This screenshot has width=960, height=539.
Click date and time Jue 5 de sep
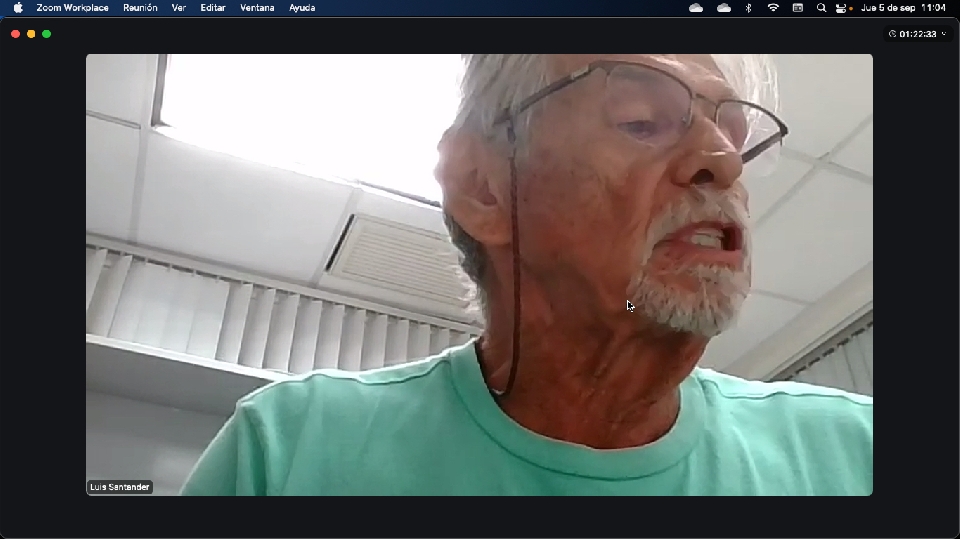coord(904,8)
